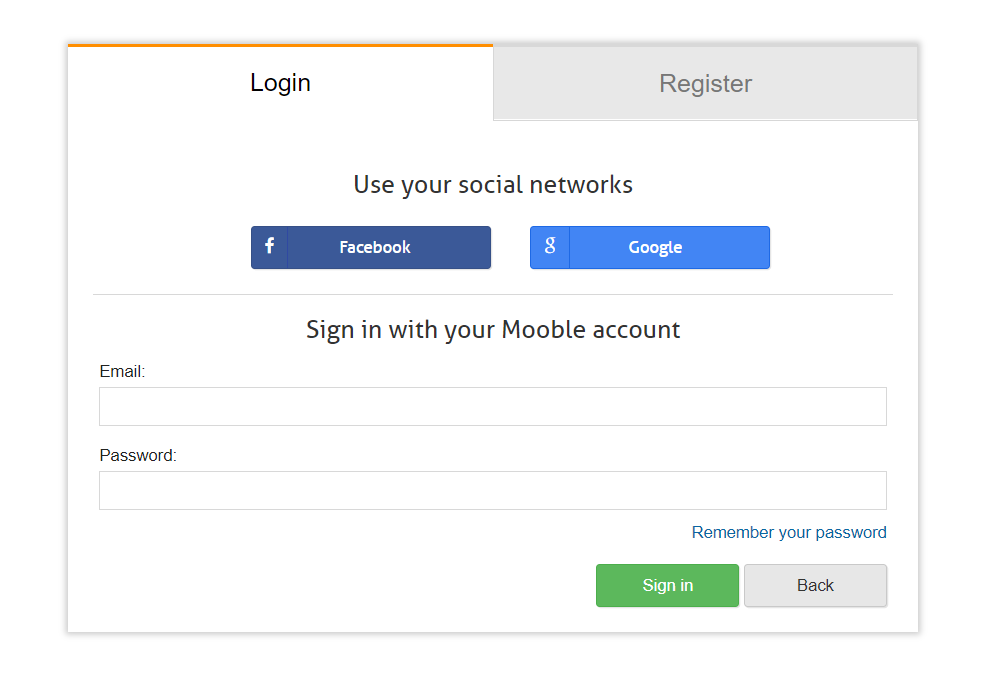Click the 'Use your social networks' heading
1007x683 pixels.
493,185
